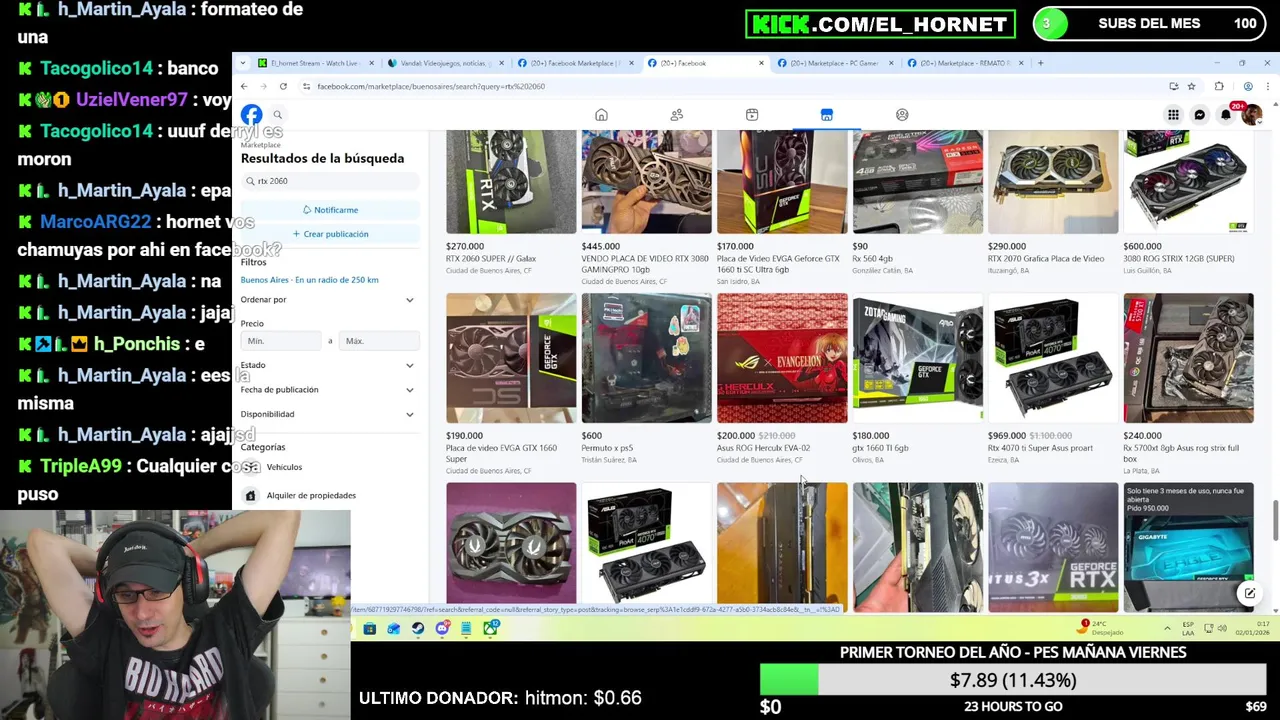Open the notifications bell icon

pyautogui.click(x=1225, y=115)
